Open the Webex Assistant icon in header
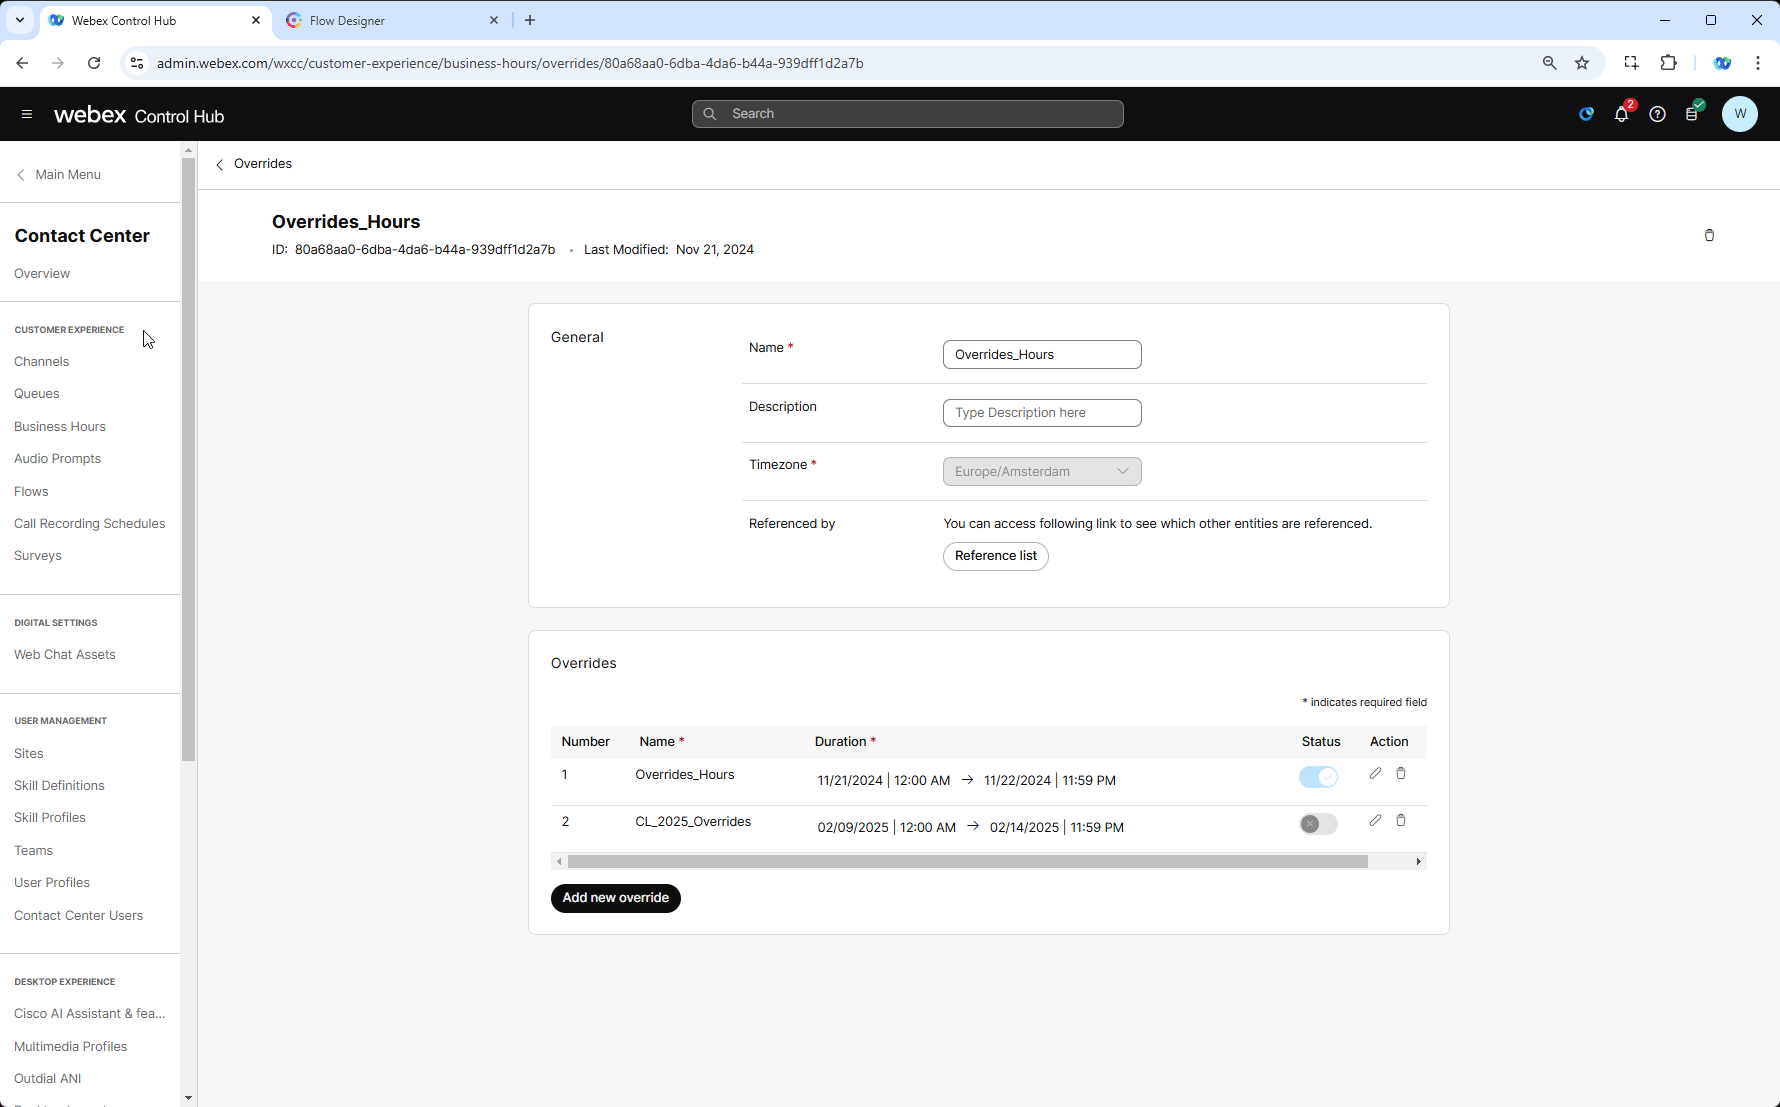Viewport: 1780px width, 1107px height. tap(1586, 114)
